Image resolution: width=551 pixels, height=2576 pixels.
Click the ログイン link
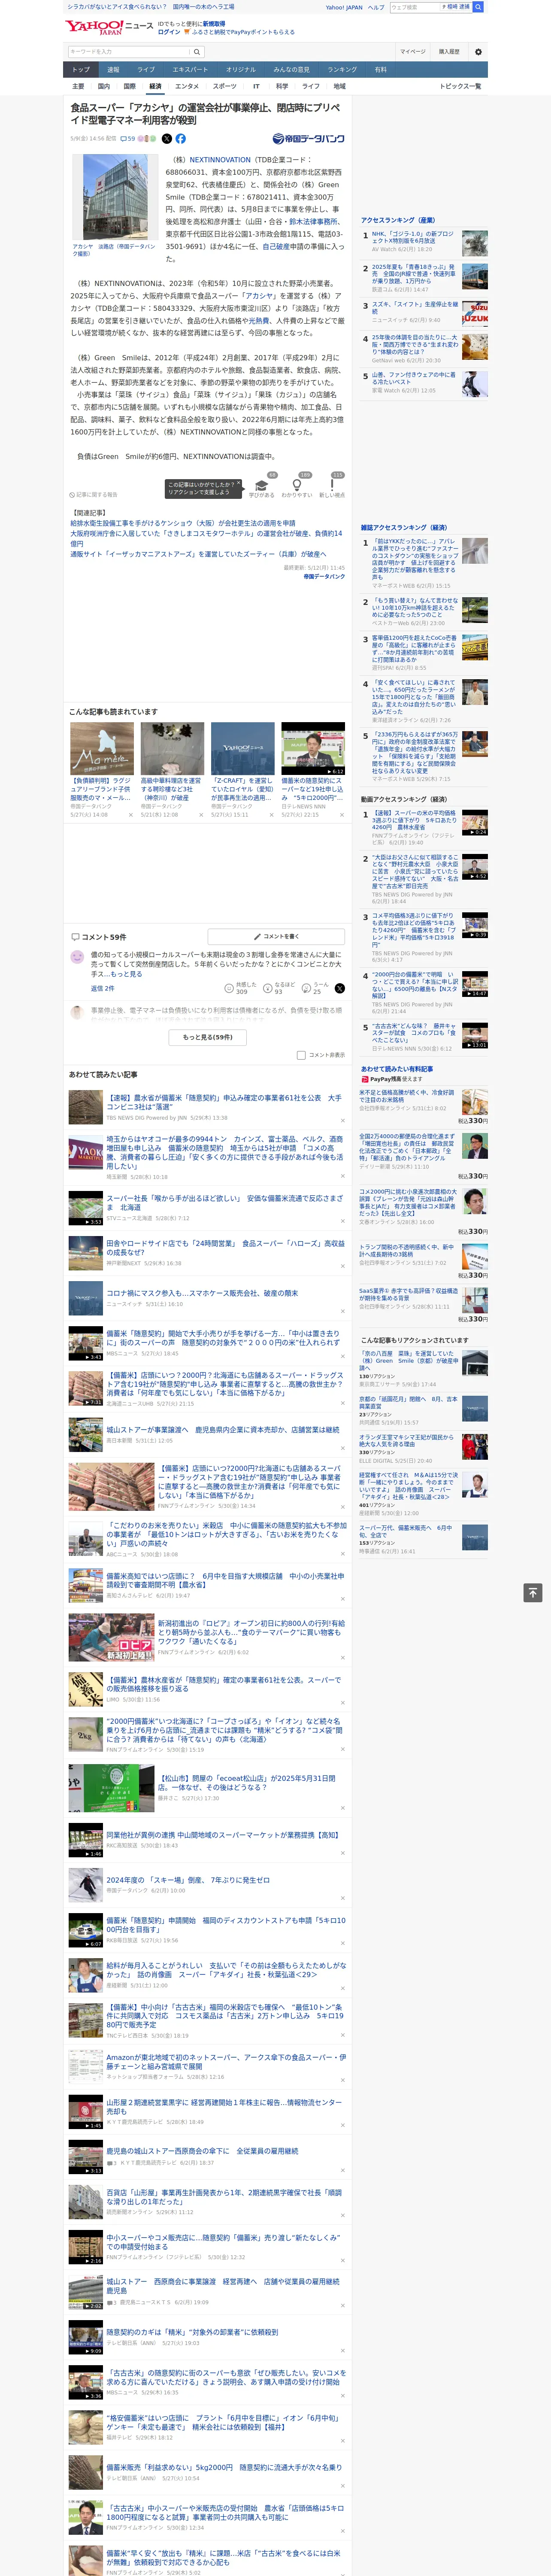click(169, 32)
